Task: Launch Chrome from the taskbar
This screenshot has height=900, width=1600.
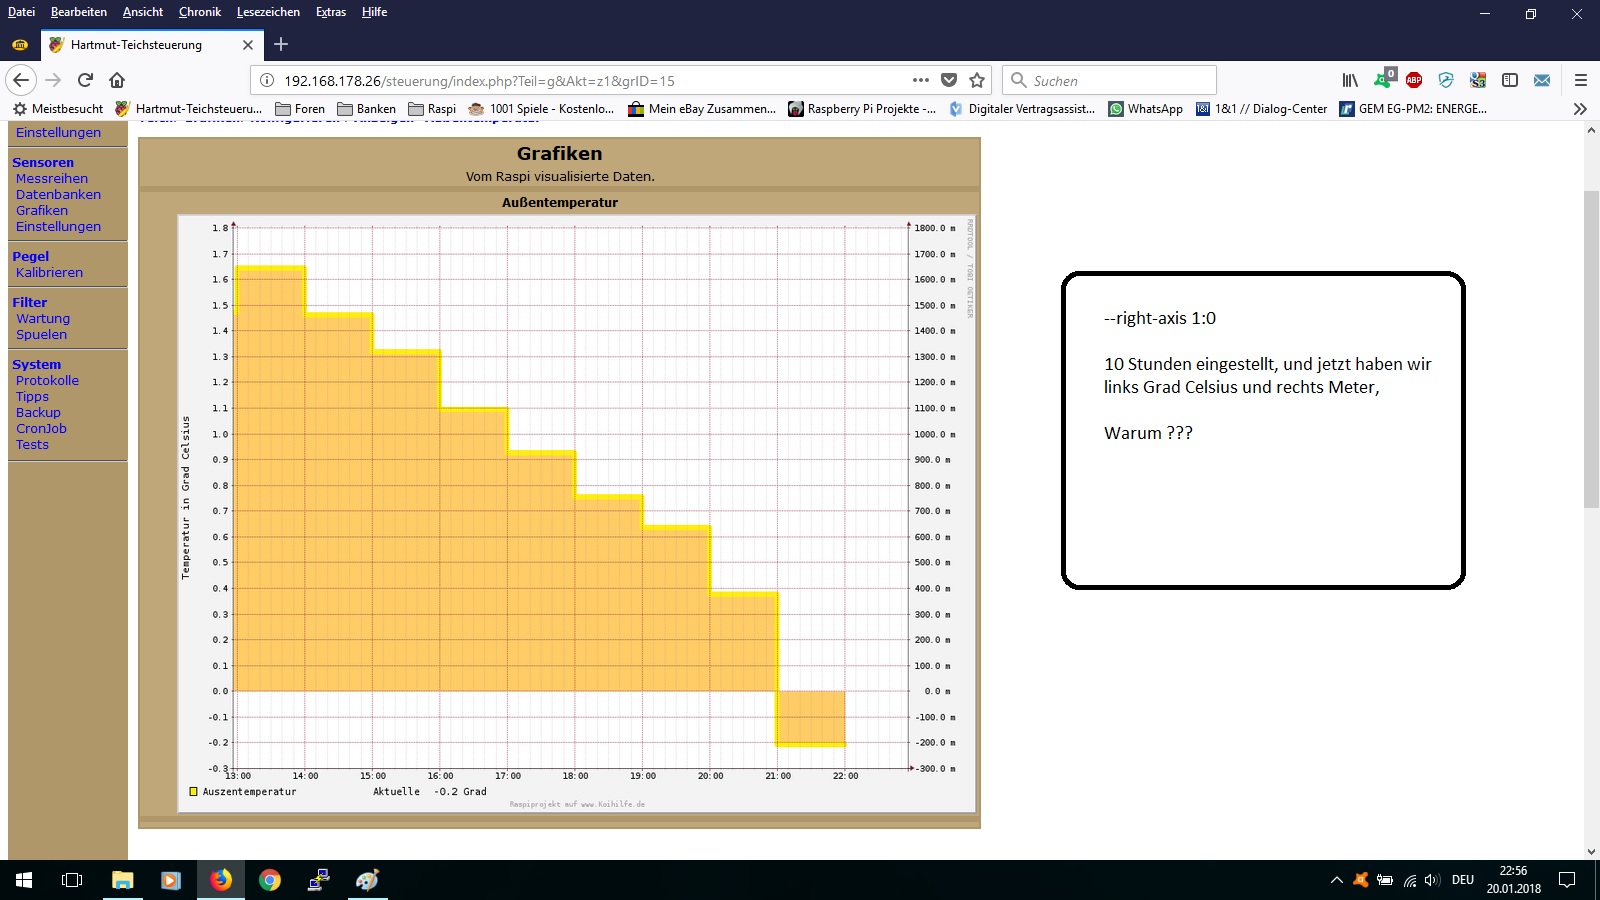Action: tap(270, 880)
